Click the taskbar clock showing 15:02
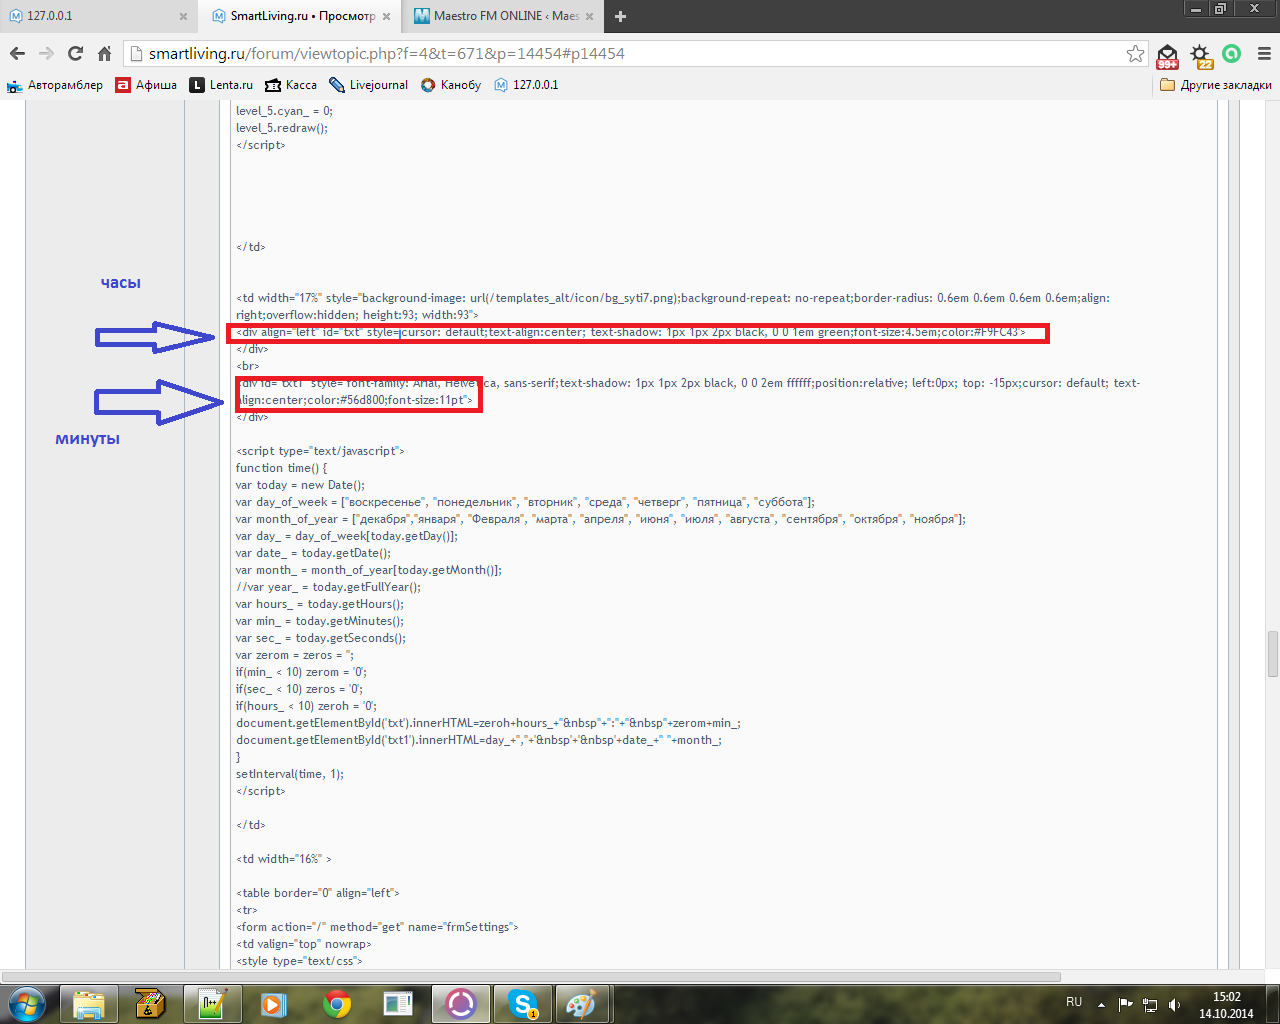Image resolution: width=1280 pixels, height=1024 pixels. tap(1226, 1004)
